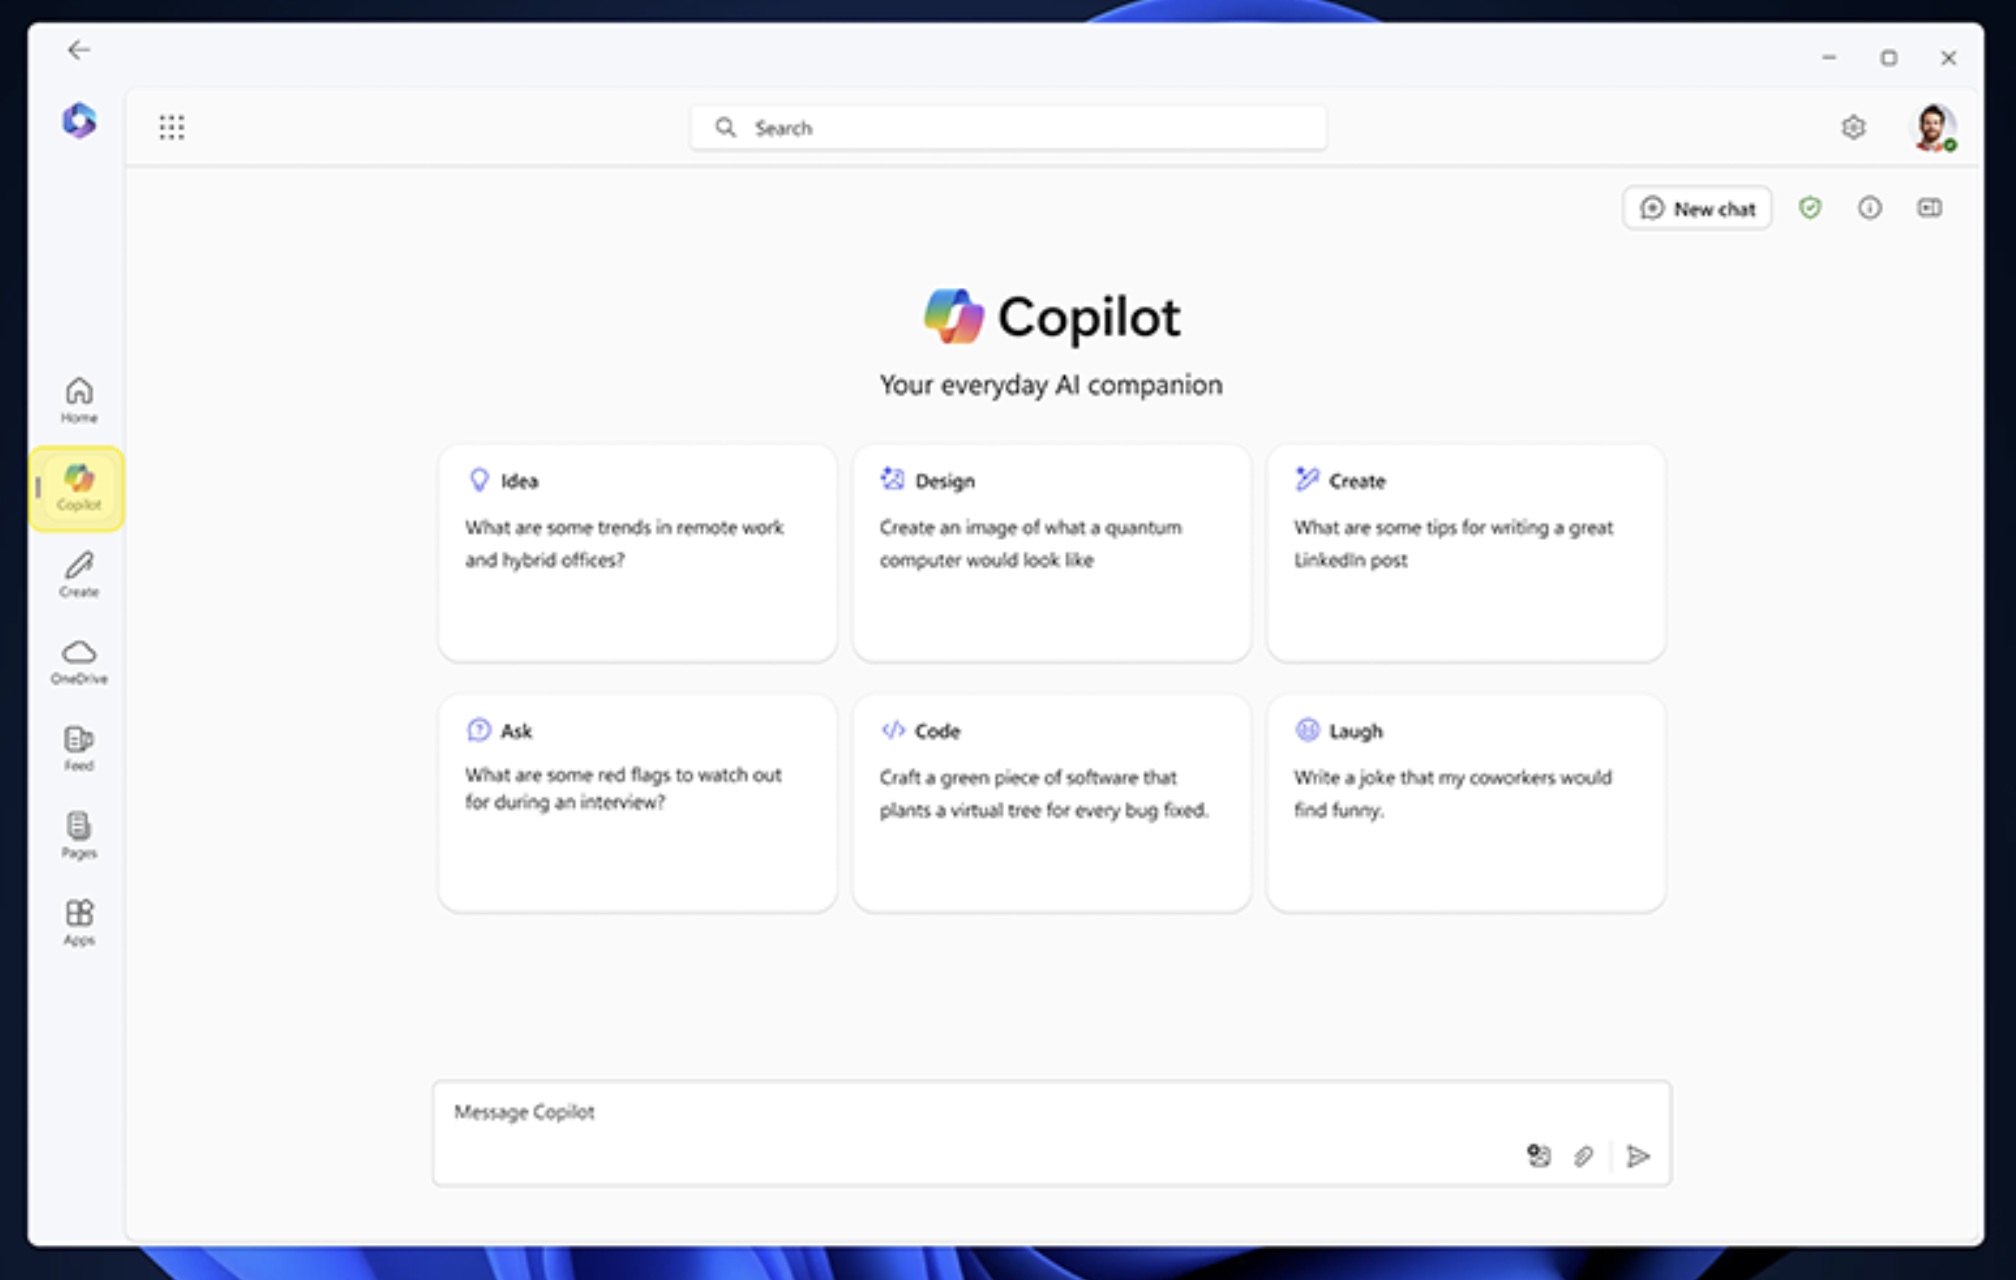Check the green privacy shield status
2016x1280 pixels.
coord(1811,208)
